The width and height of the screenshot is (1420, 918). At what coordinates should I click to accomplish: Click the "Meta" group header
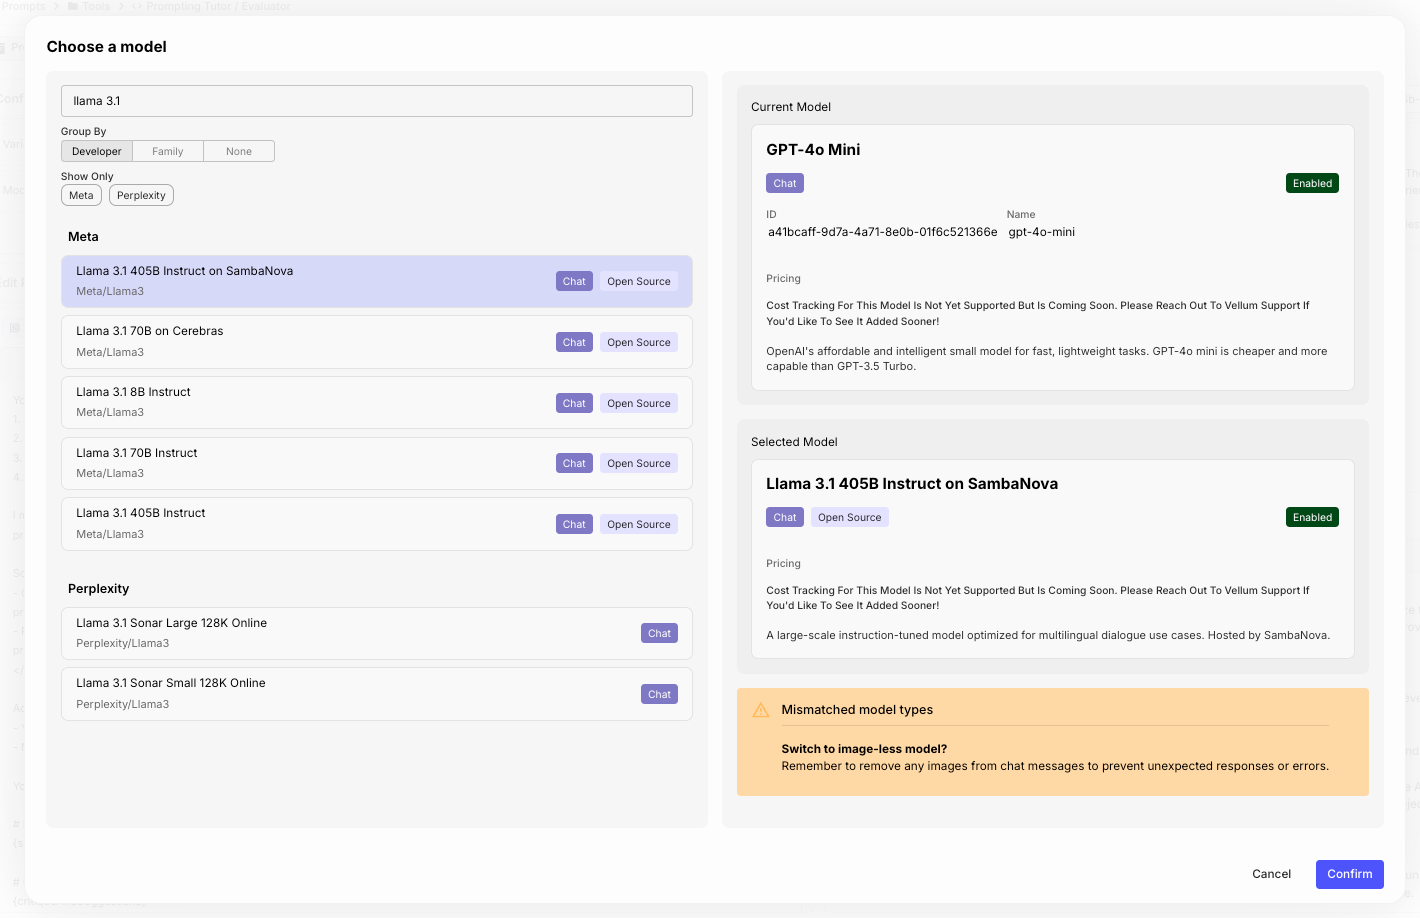(x=83, y=237)
